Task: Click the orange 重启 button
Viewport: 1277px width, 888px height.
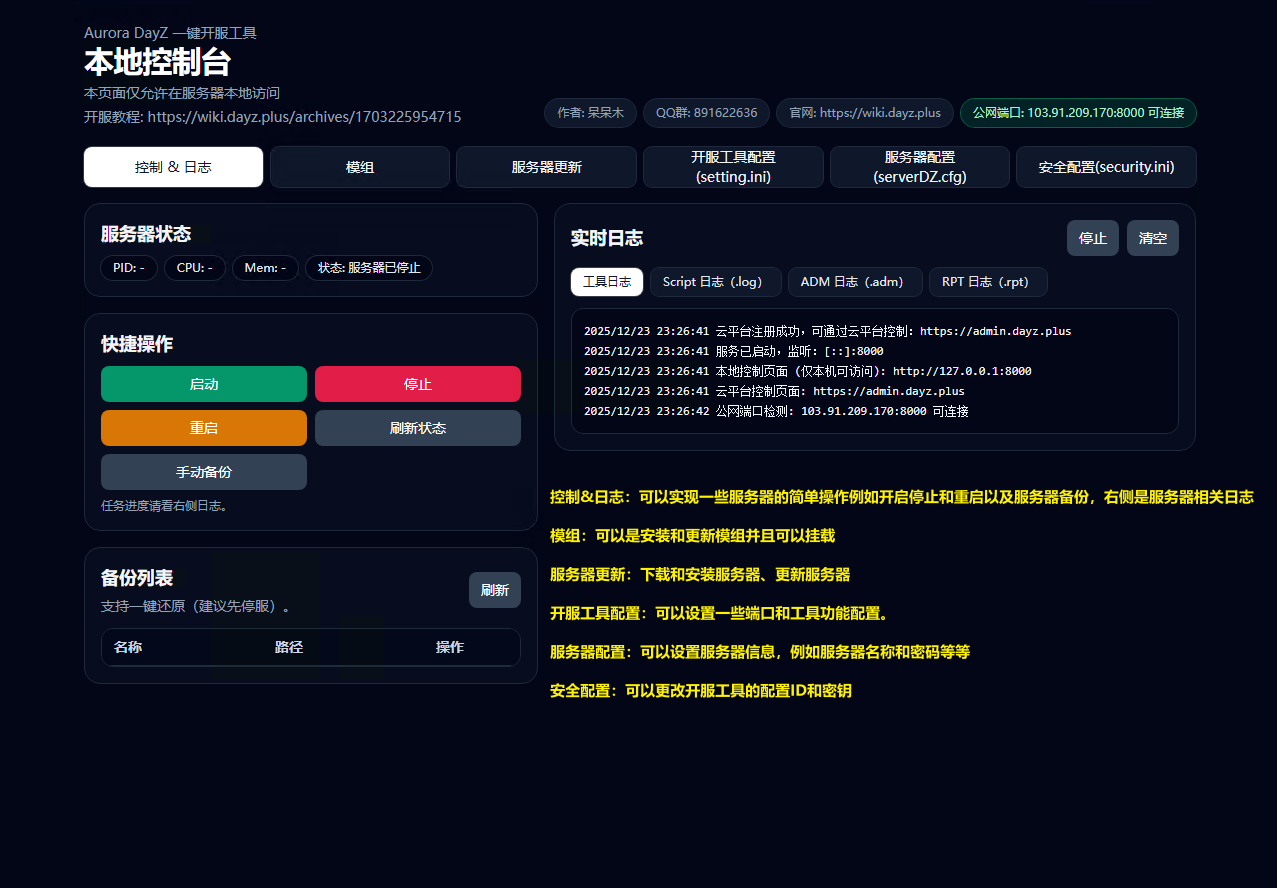Action: point(204,428)
